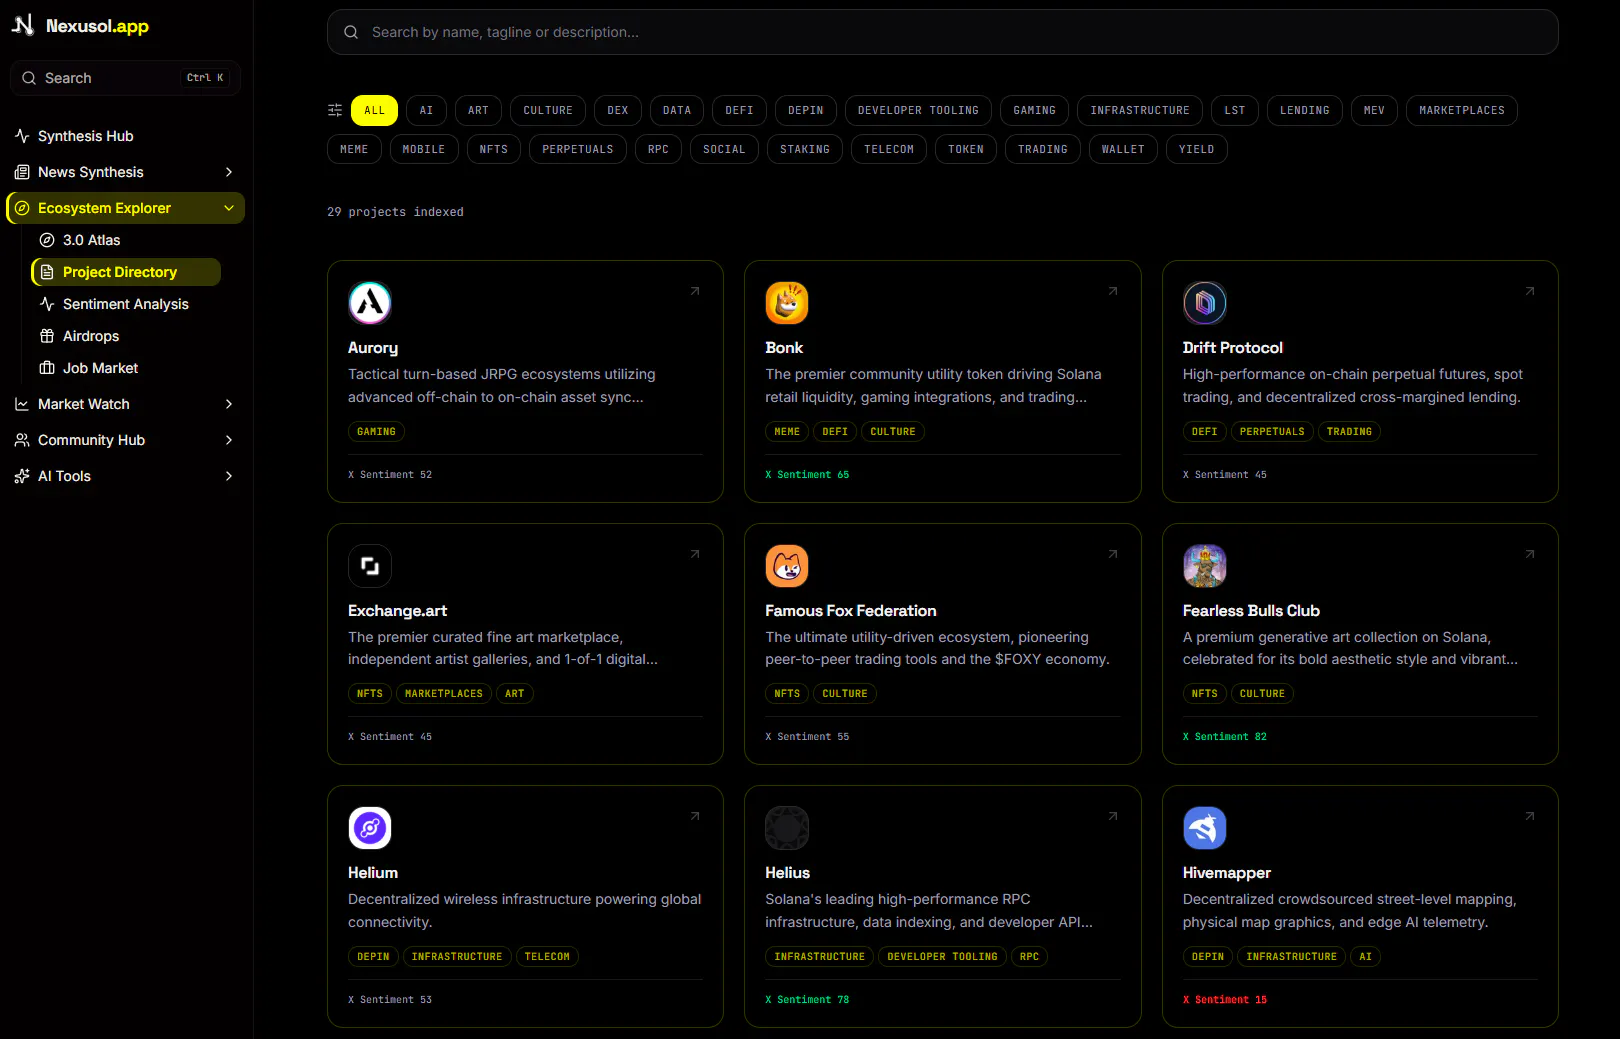Go to Job Market page
Image resolution: width=1620 pixels, height=1039 pixels.
coord(126,368)
